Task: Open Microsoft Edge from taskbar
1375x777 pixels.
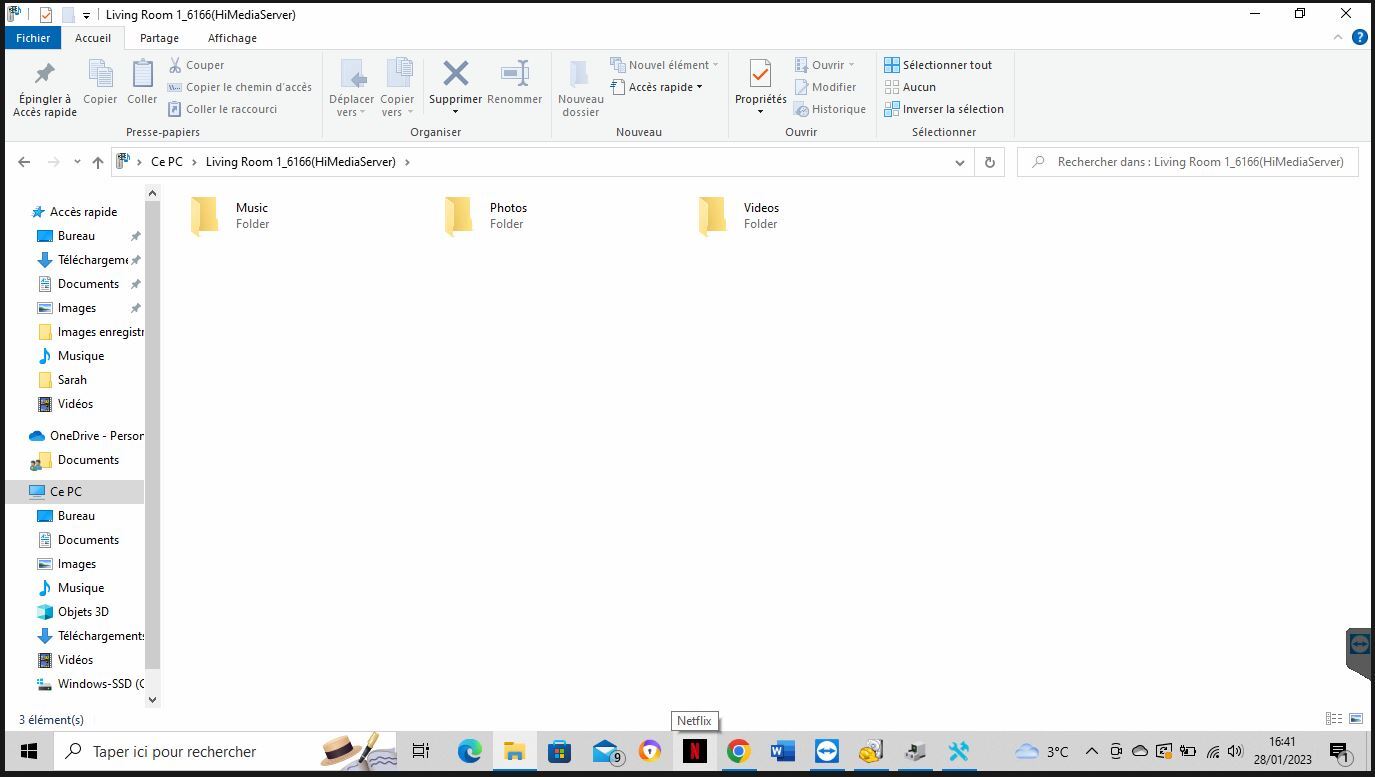Action: 469,751
